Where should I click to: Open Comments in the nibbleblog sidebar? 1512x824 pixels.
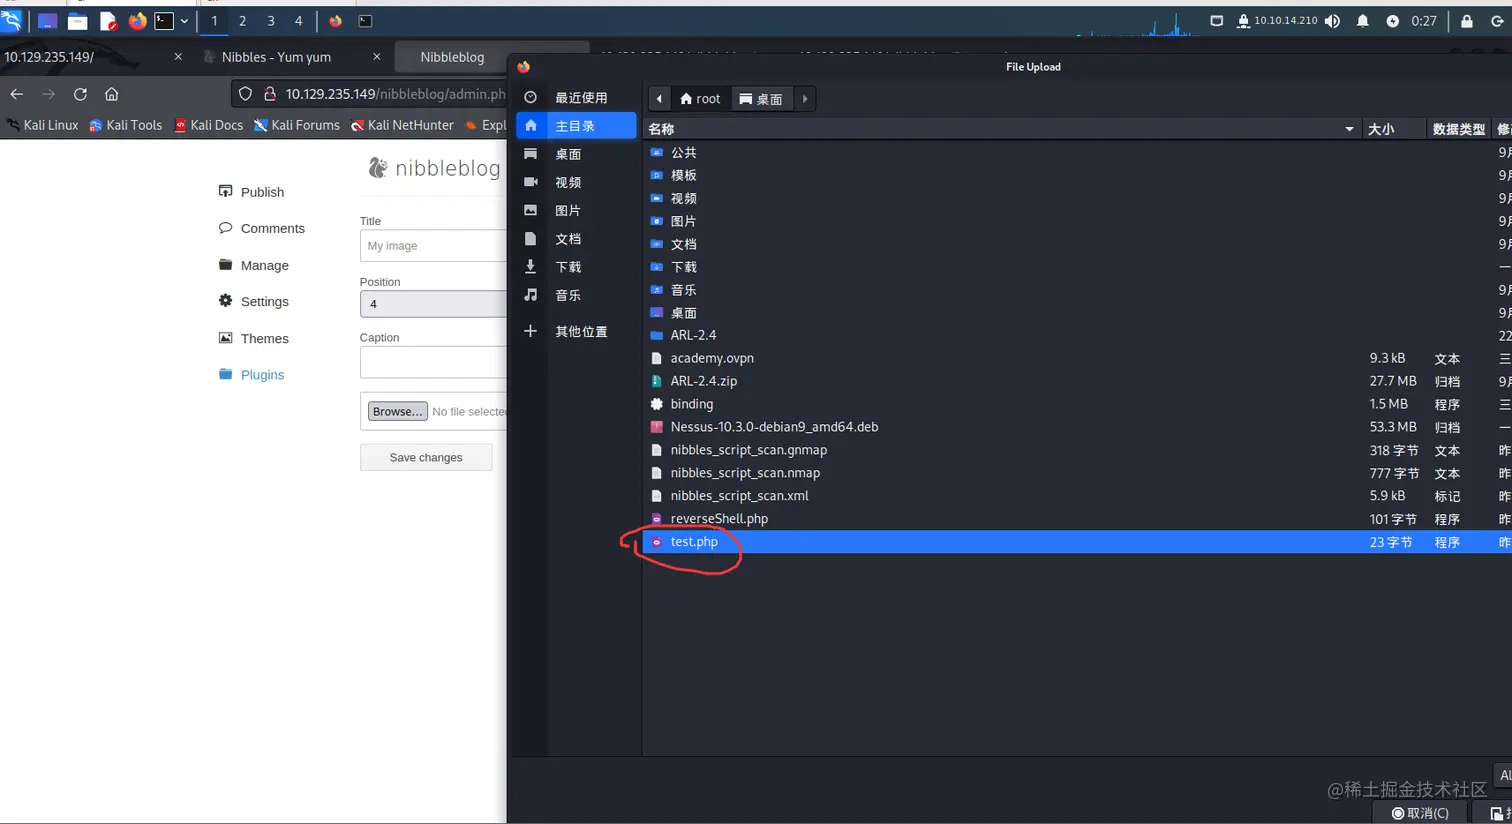262,228
